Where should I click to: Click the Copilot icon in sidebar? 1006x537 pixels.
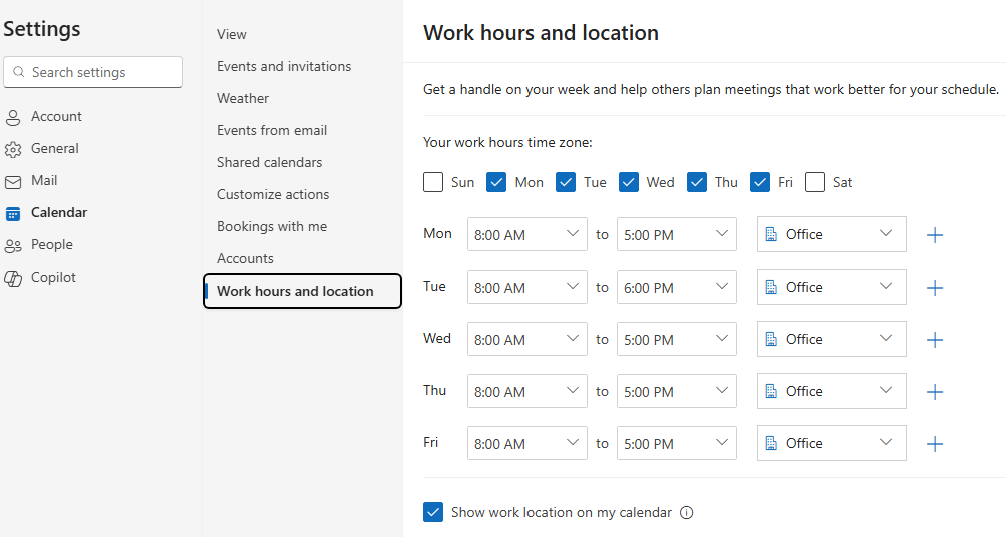pyautogui.click(x=13, y=278)
